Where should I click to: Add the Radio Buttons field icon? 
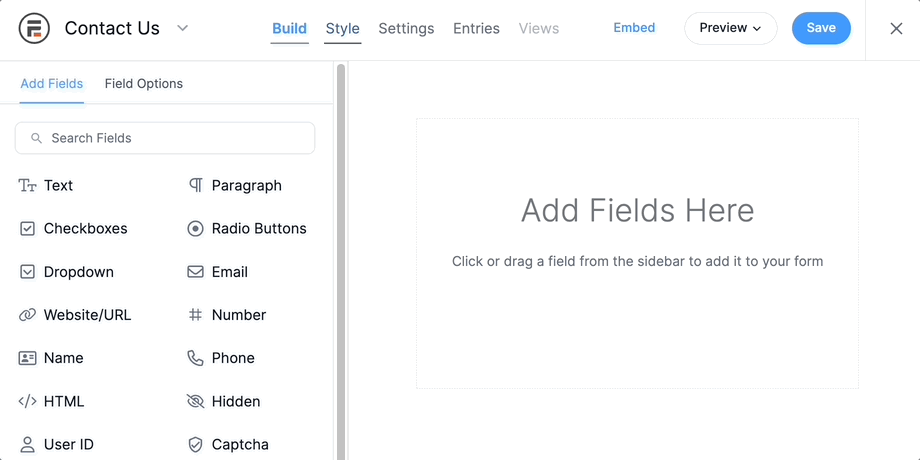coord(195,229)
